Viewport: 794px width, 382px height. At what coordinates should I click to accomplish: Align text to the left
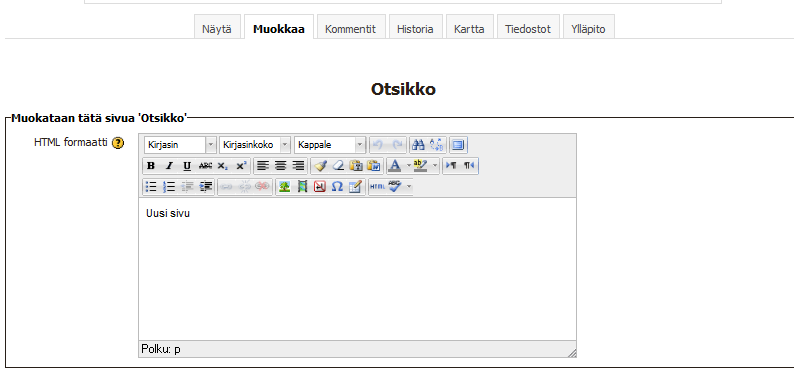[x=262, y=166]
